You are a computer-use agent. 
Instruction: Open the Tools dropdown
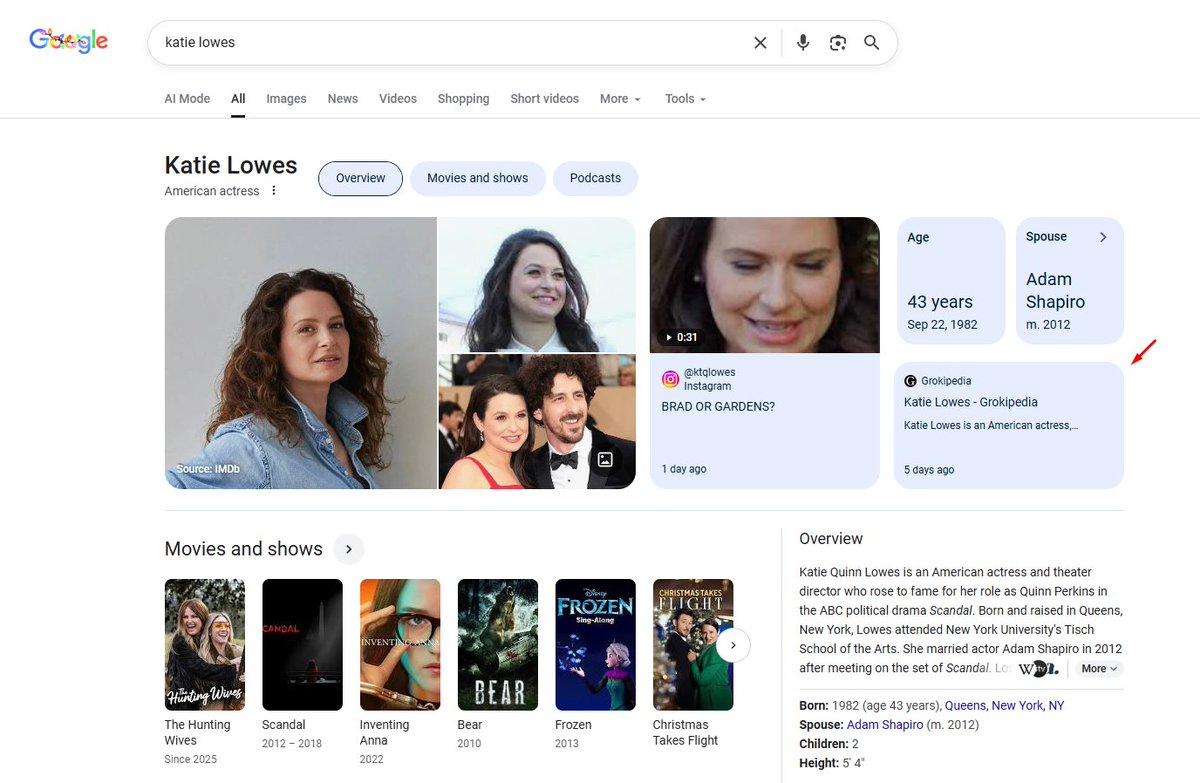click(x=686, y=99)
